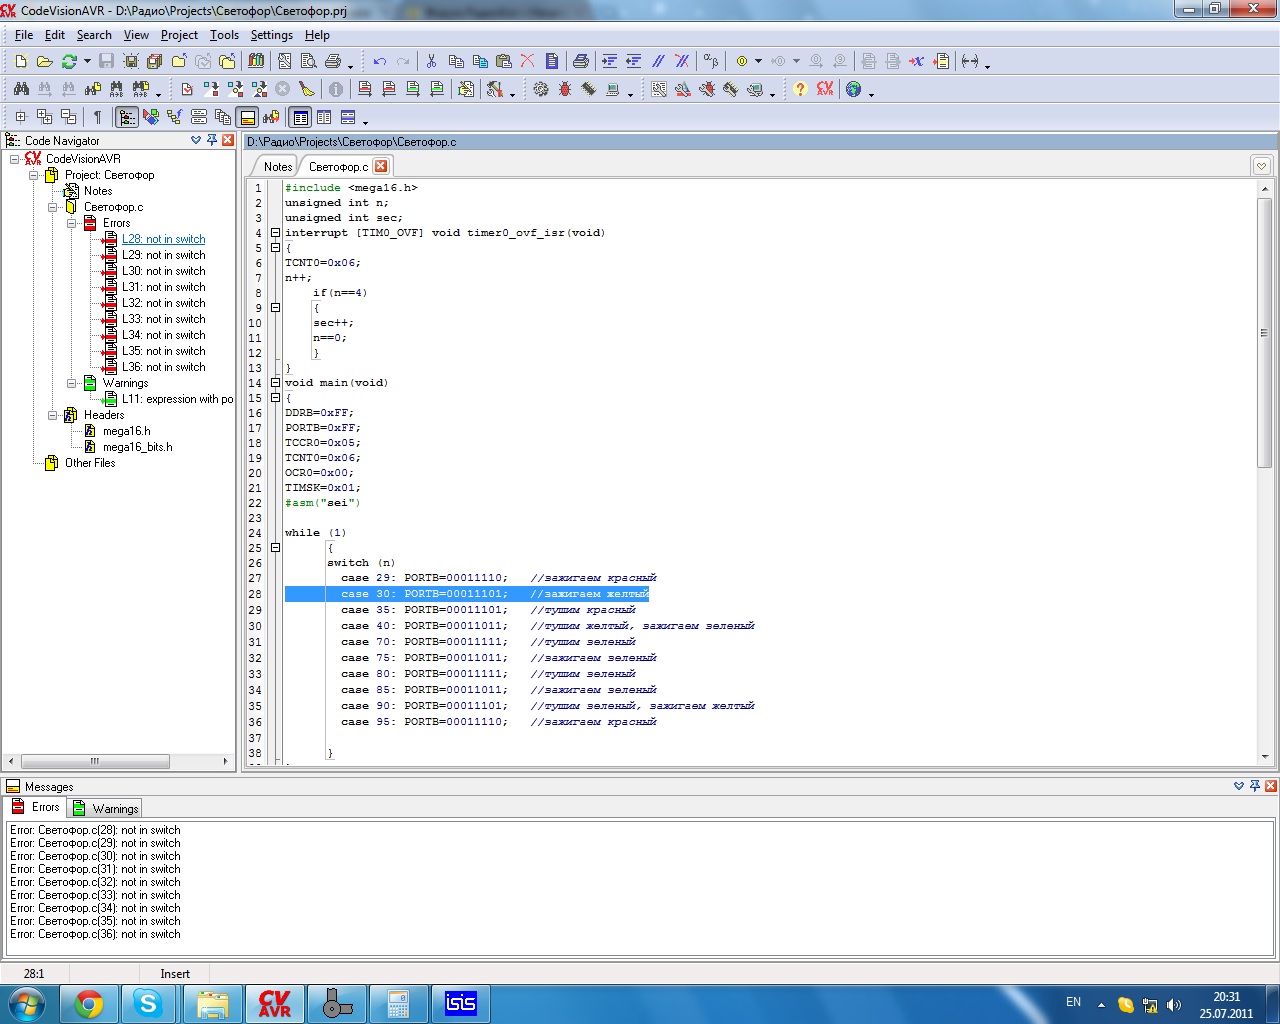Fold the main function at line 14

[275, 383]
